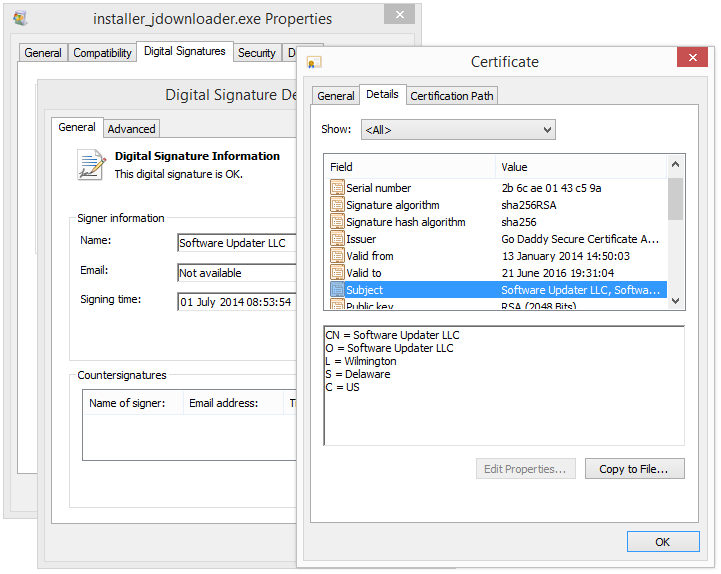This screenshot has width=721, height=574.
Task: Select the Valid from row
Action: [x=496, y=256]
